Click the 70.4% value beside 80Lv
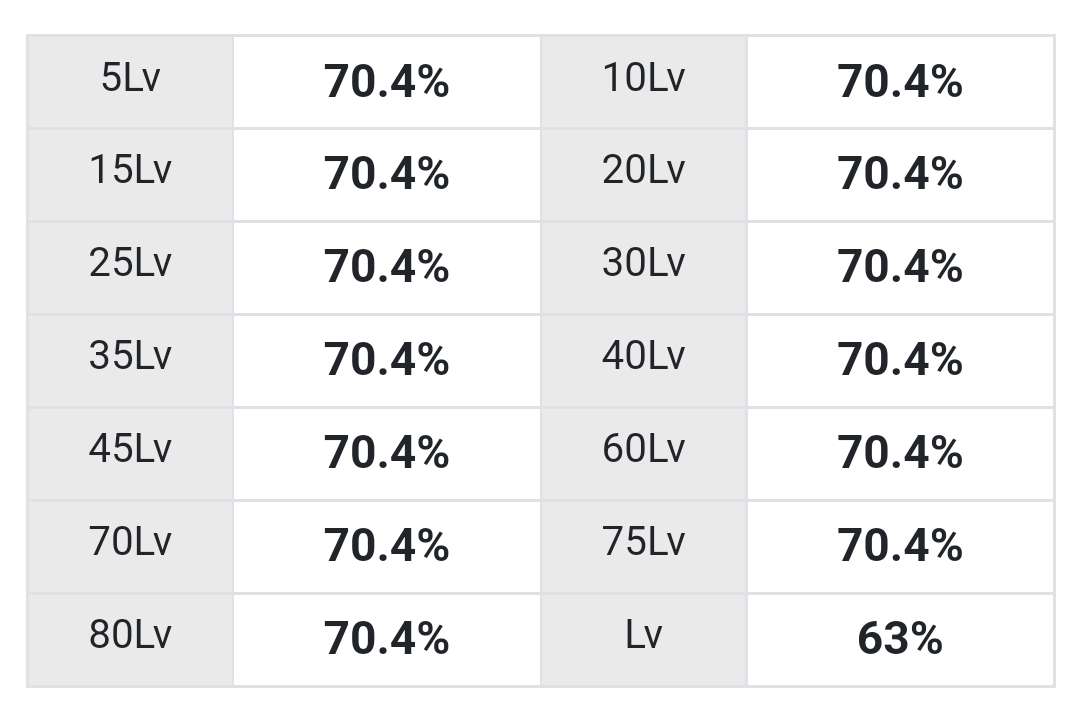 386,640
